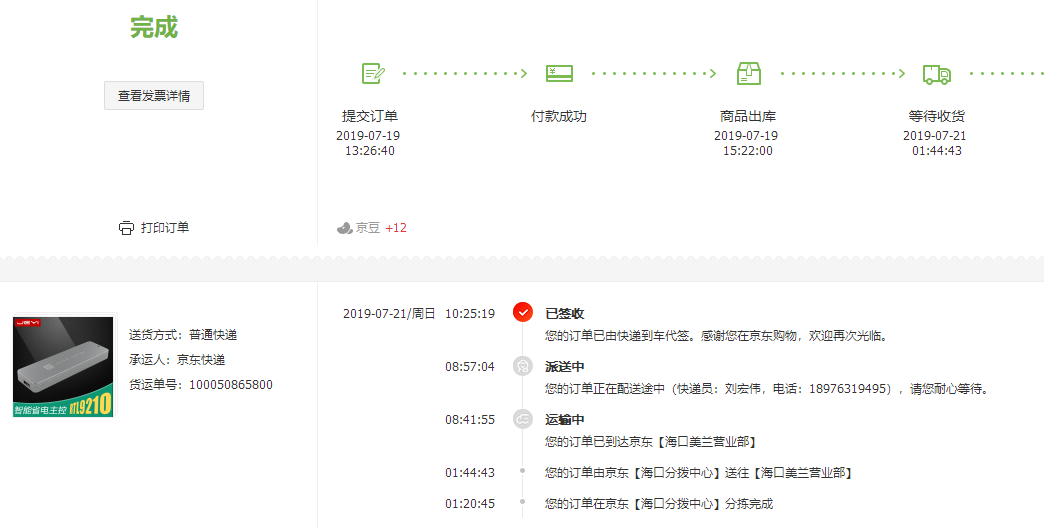Click the 01:44:43 tracking timestamp
Image resolution: width=1044 pixels, height=528 pixels.
coord(470,473)
